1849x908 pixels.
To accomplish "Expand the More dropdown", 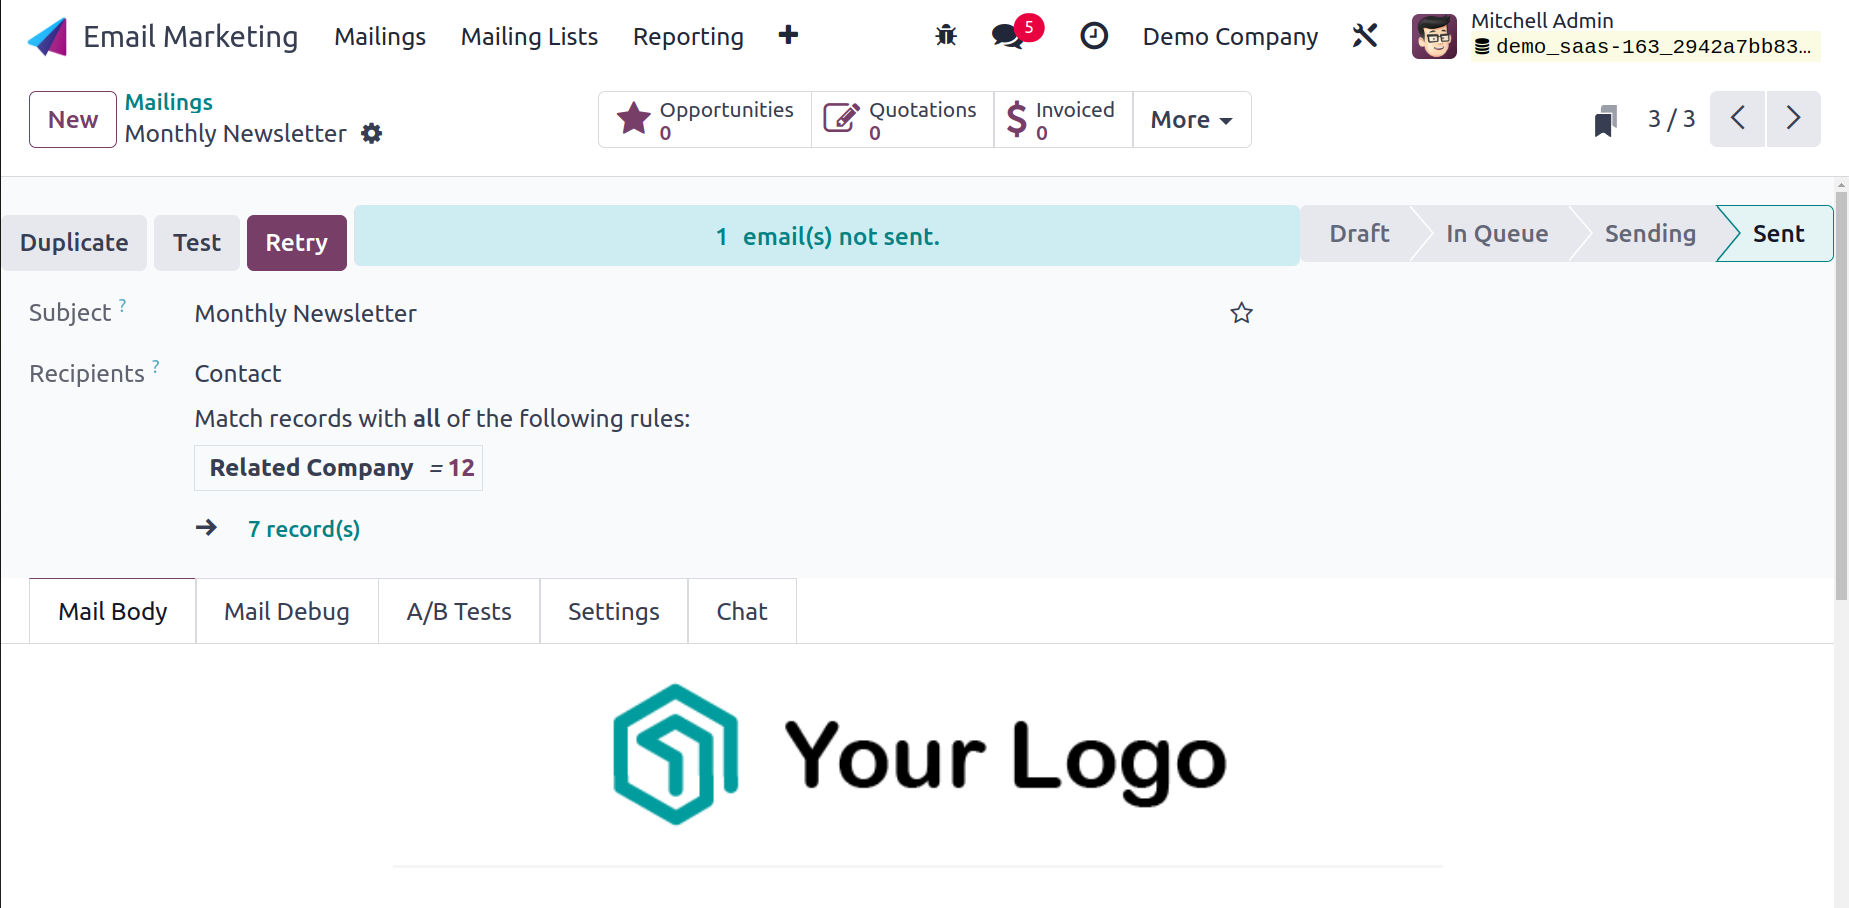I will [1191, 120].
